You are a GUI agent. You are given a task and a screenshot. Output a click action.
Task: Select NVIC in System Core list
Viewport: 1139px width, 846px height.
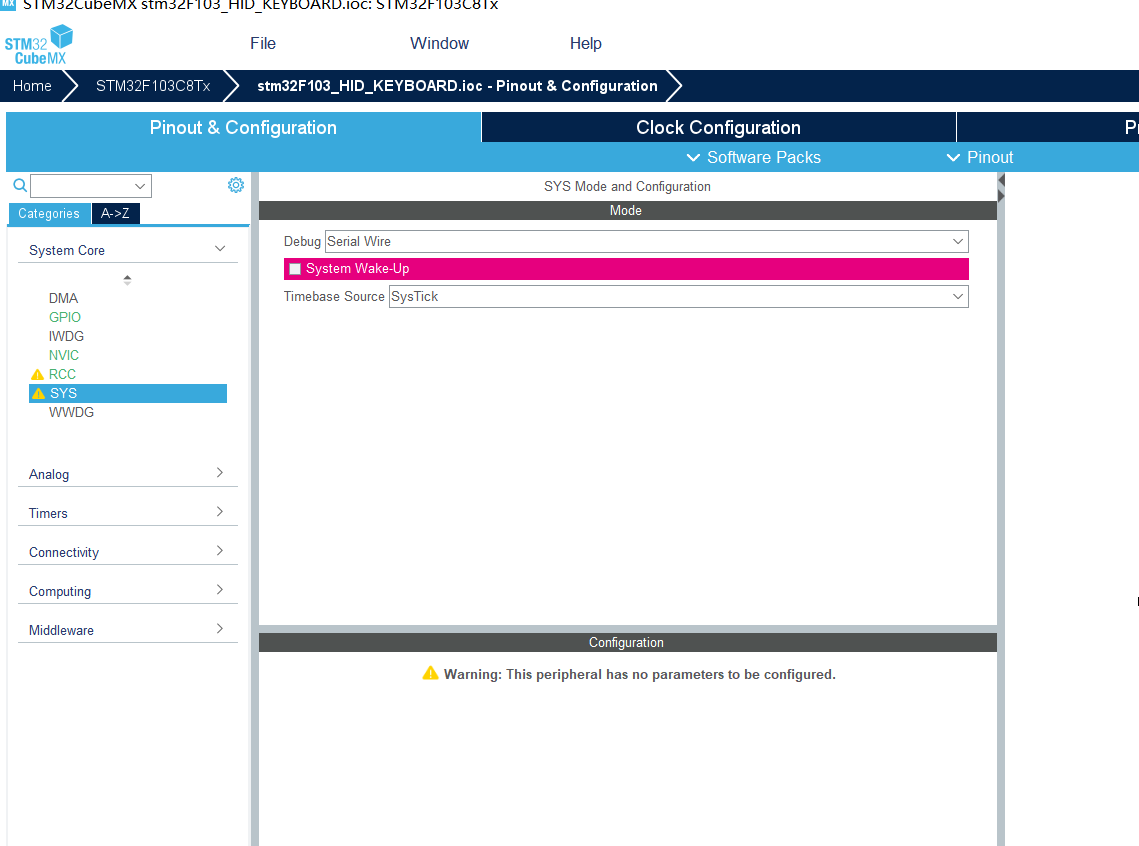[x=64, y=355]
